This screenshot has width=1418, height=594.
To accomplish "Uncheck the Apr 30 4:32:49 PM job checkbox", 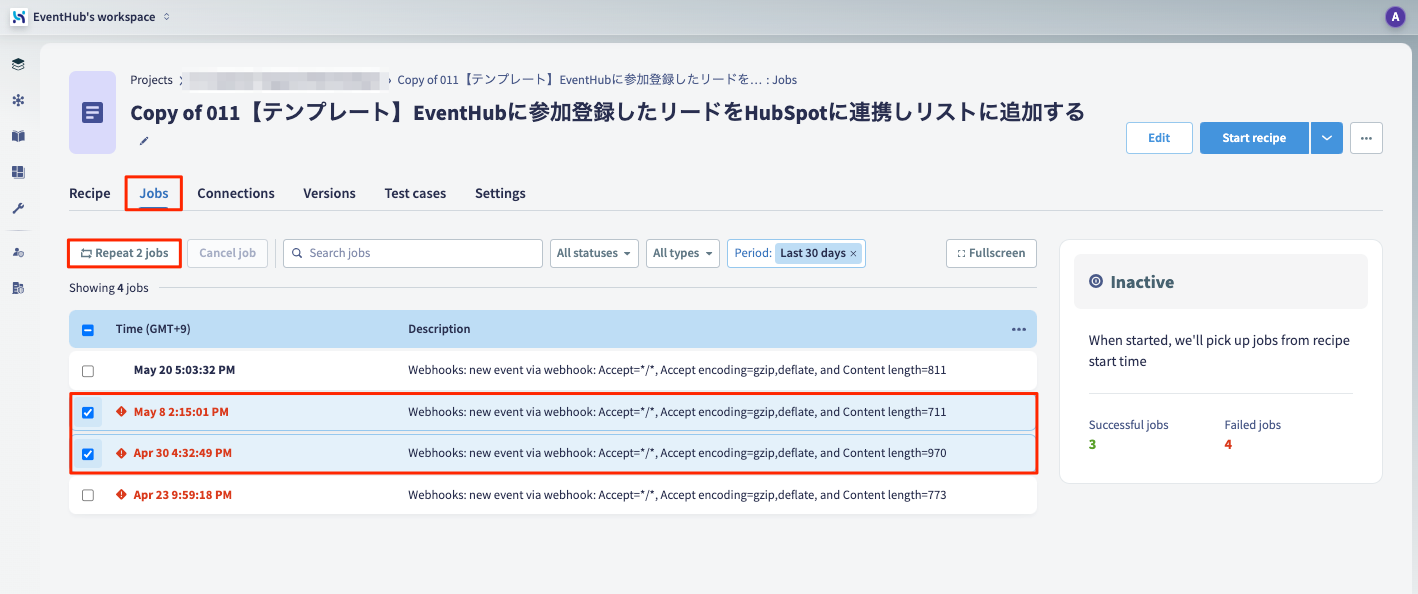I will [88, 454].
